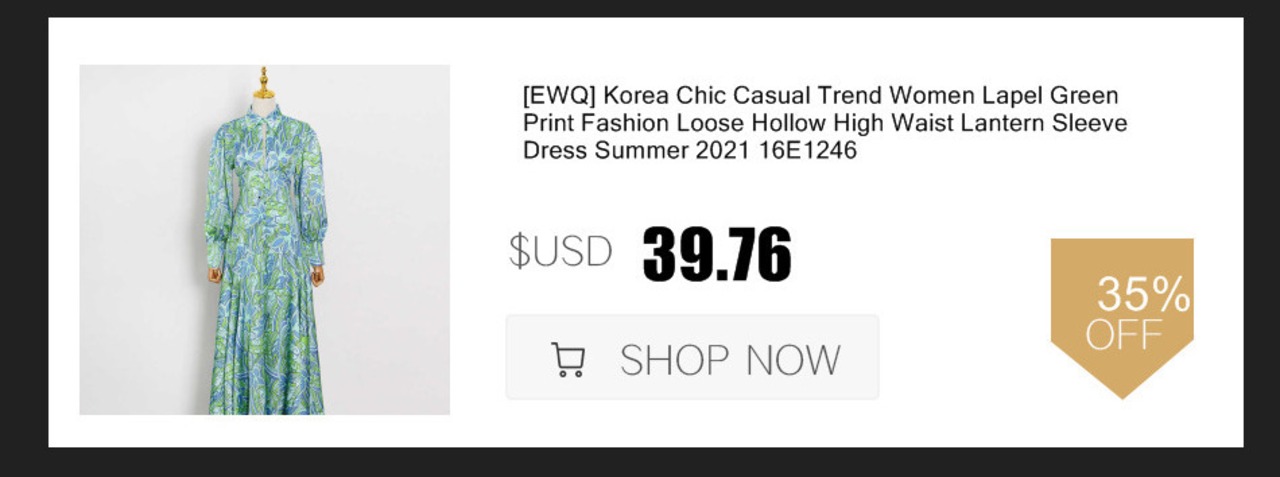Click the high collar of the dress

[x=263, y=112]
